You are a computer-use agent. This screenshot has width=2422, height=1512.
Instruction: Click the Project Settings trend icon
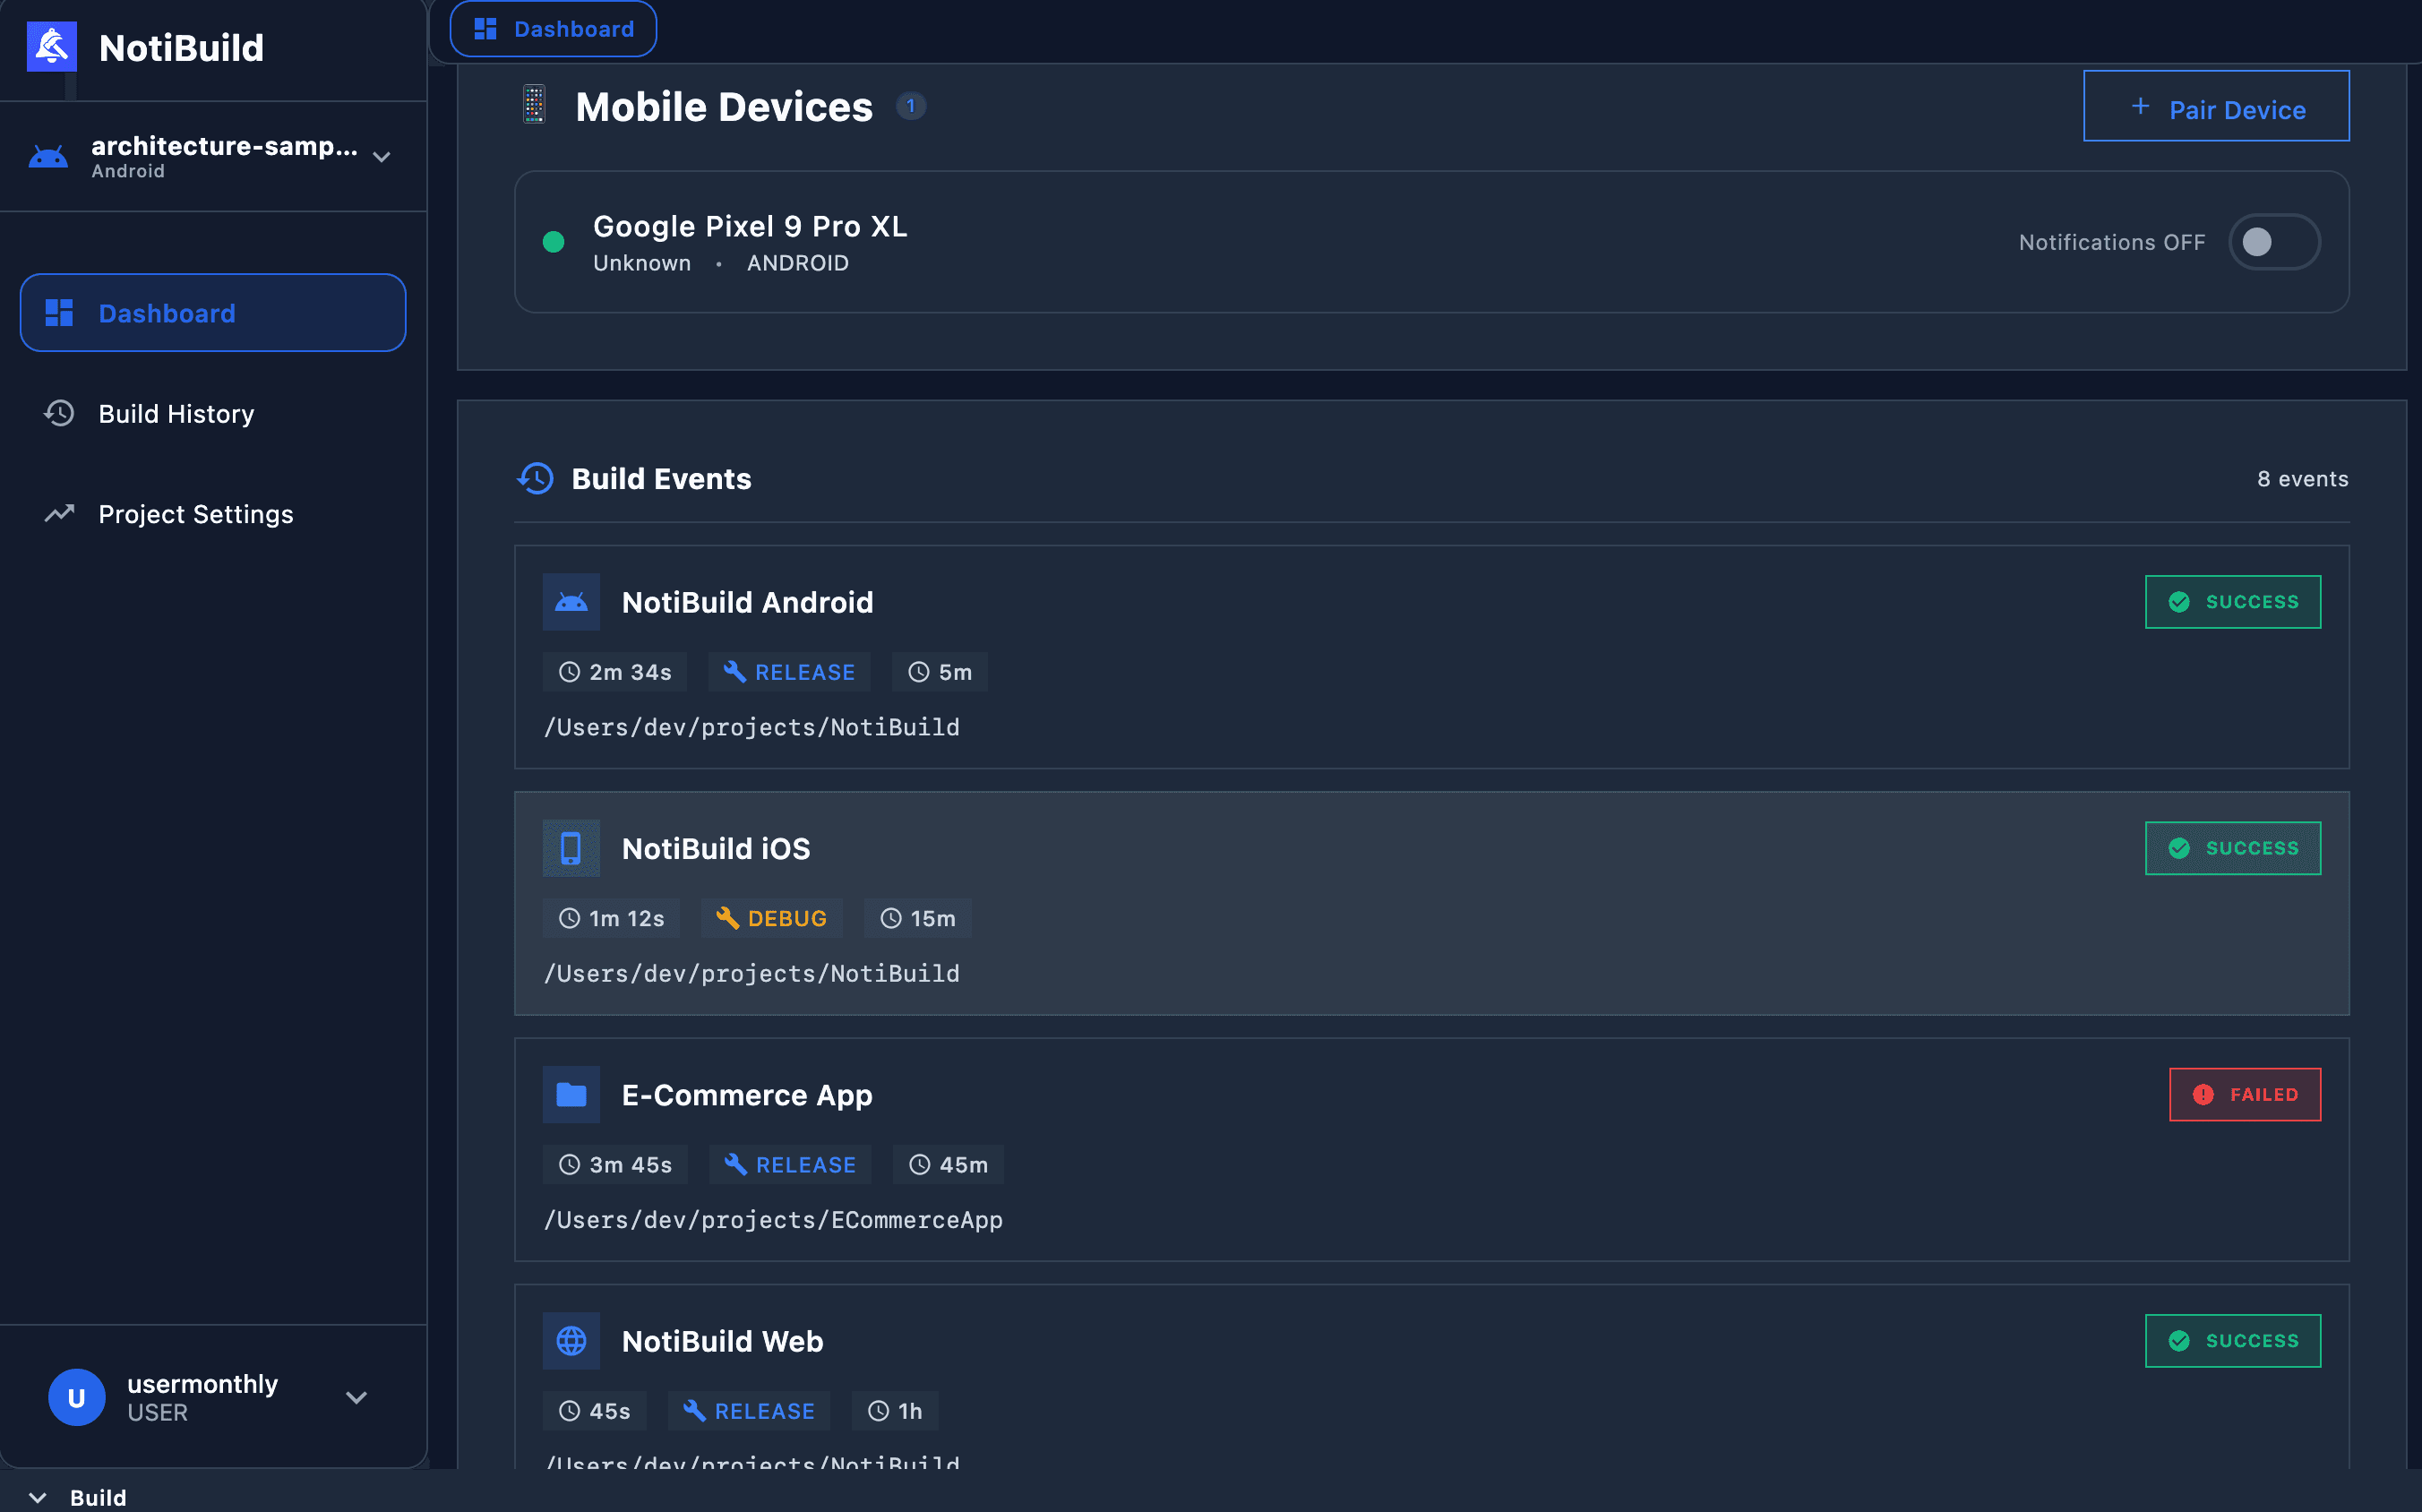point(59,513)
